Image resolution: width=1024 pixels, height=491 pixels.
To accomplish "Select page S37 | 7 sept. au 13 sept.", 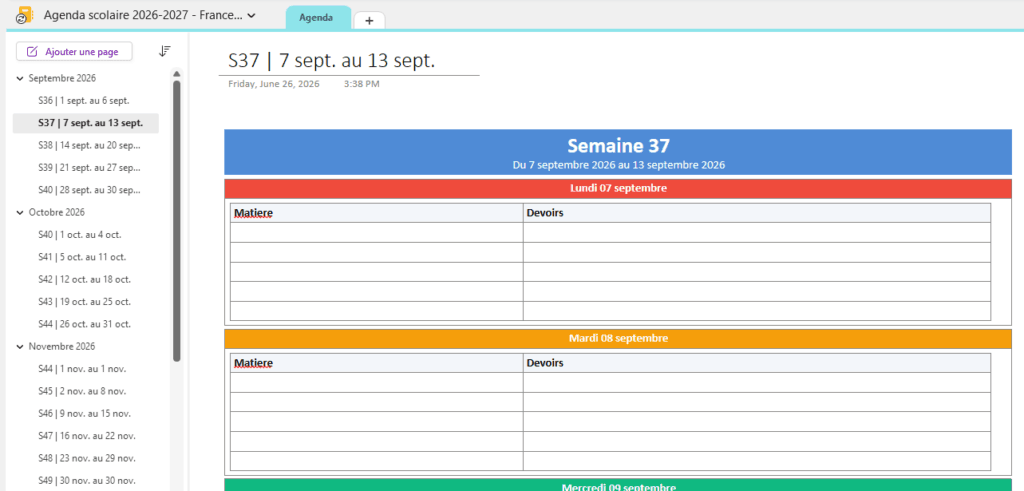I will 86,123.
